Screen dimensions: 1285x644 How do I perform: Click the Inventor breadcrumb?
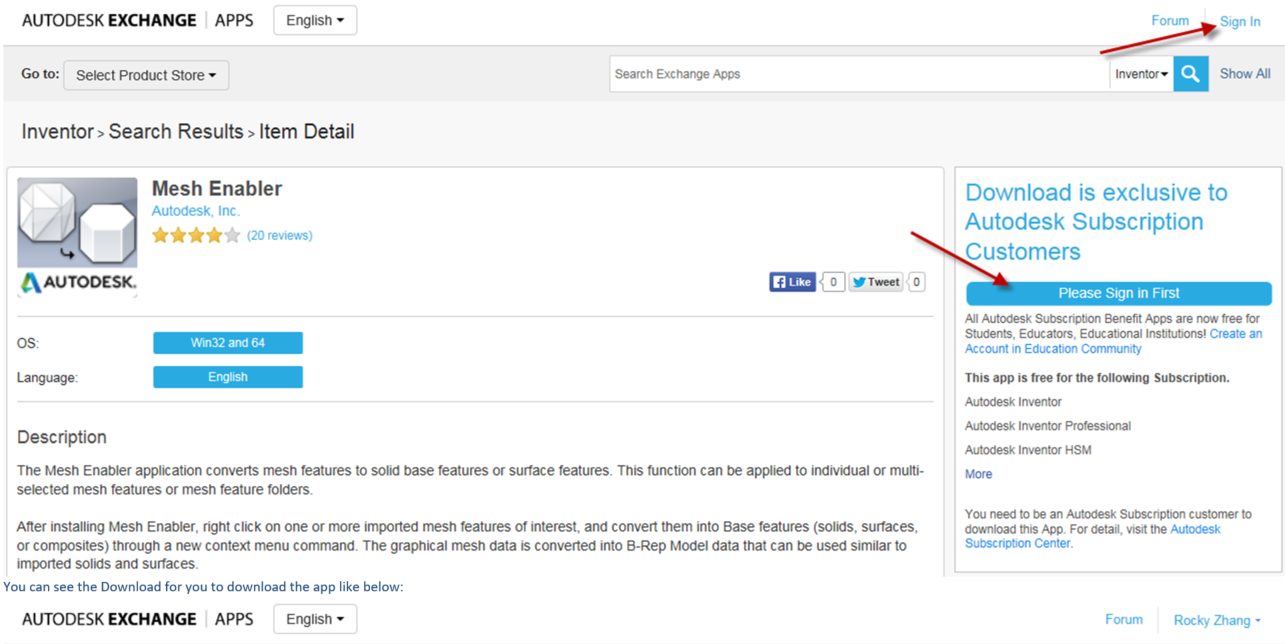[57, 132]
